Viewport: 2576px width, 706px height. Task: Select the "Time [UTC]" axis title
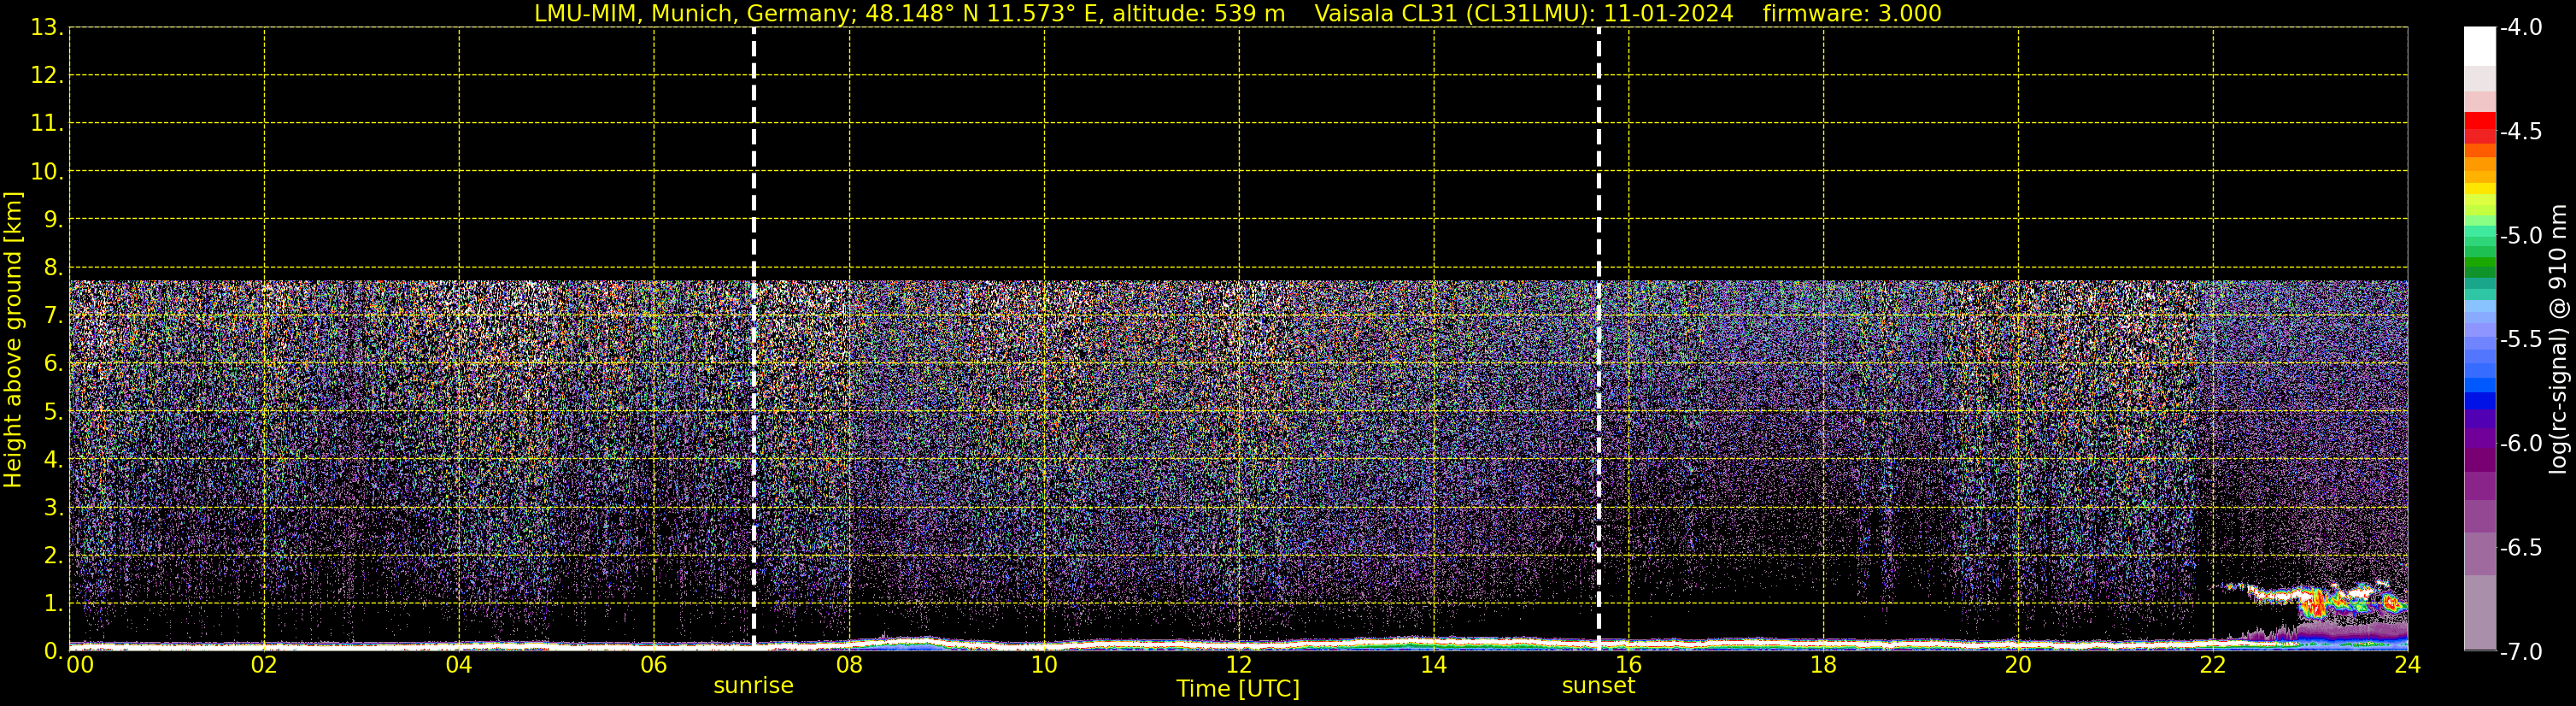pos(1238,689)
